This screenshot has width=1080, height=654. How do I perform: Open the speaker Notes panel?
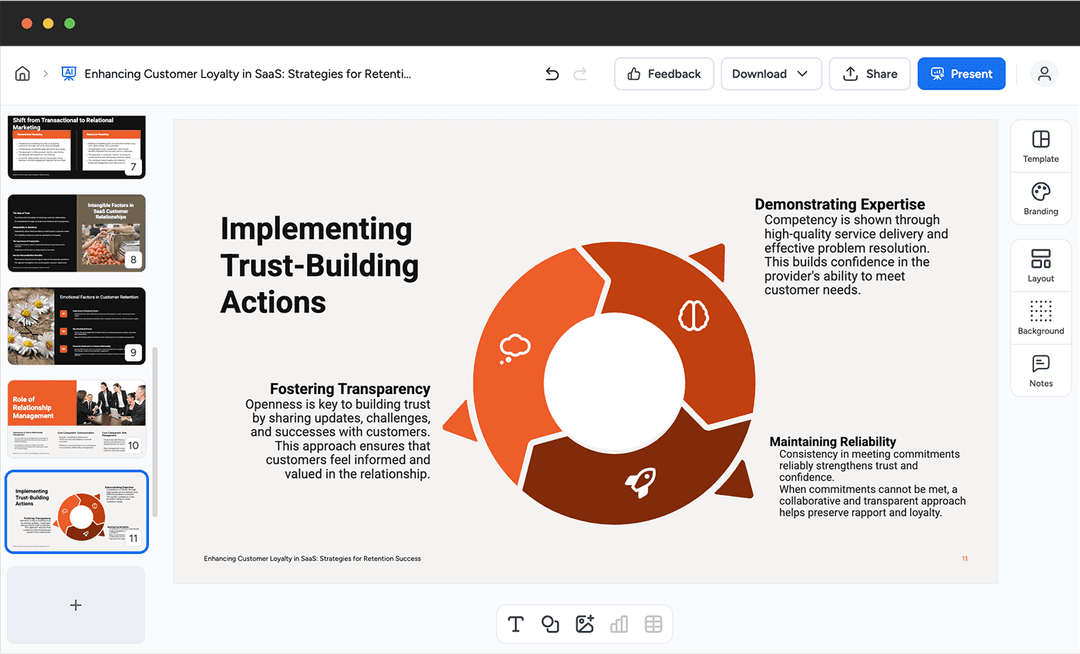pyautogui.click(x=1040, y=370)
